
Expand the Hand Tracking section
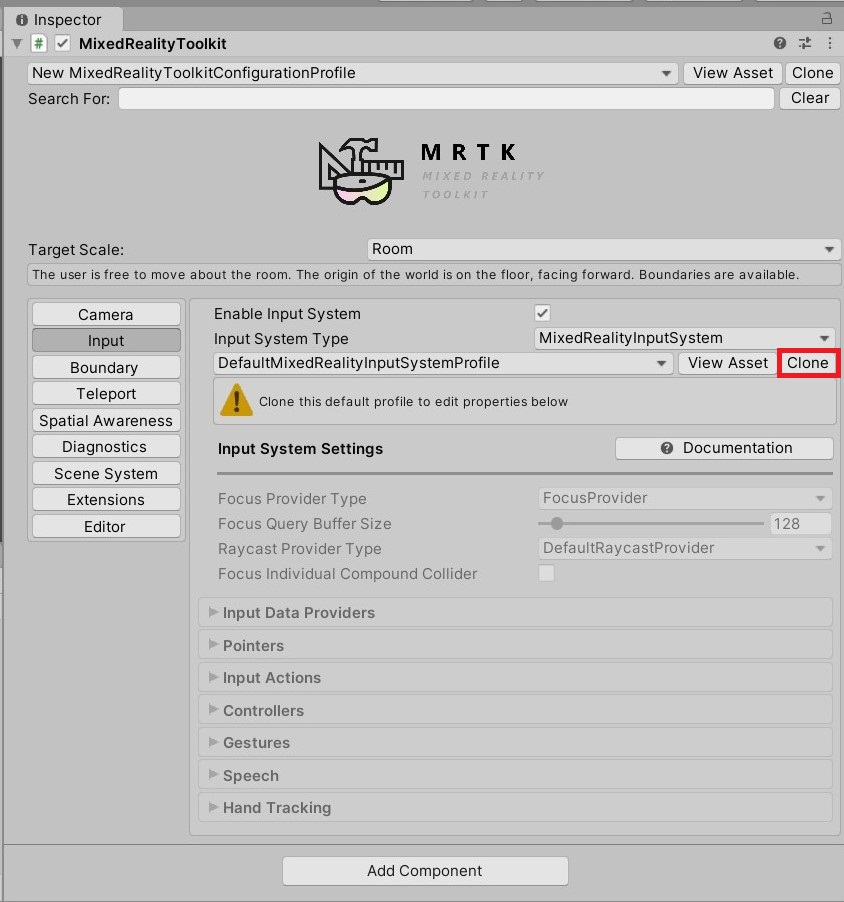pos(515,808)
